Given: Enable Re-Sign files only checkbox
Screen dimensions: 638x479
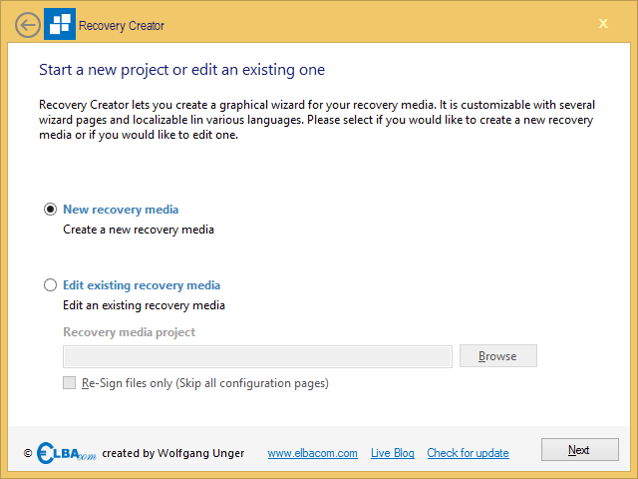Looking at the screenshot, I should pyautogui.click(x=69, y=383).
